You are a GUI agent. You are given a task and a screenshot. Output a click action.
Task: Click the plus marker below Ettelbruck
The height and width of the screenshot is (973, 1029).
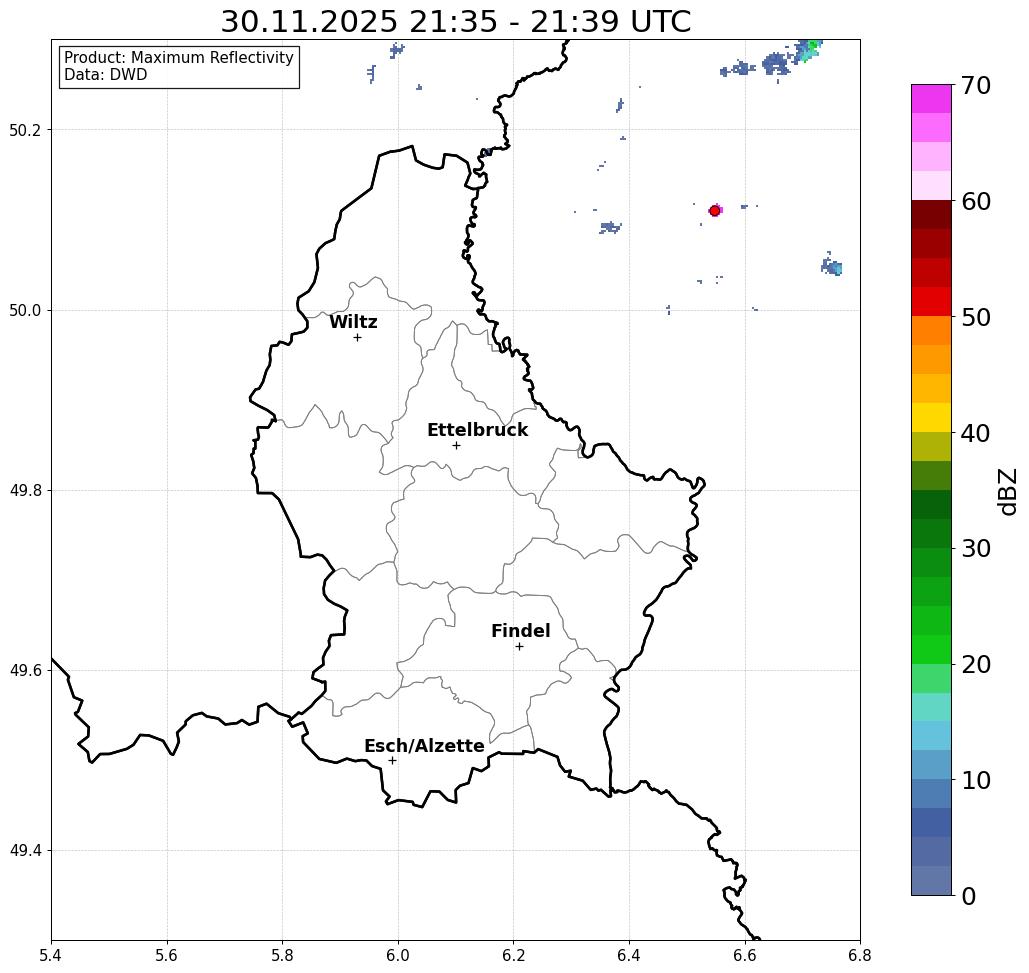[x=457, y=445]
